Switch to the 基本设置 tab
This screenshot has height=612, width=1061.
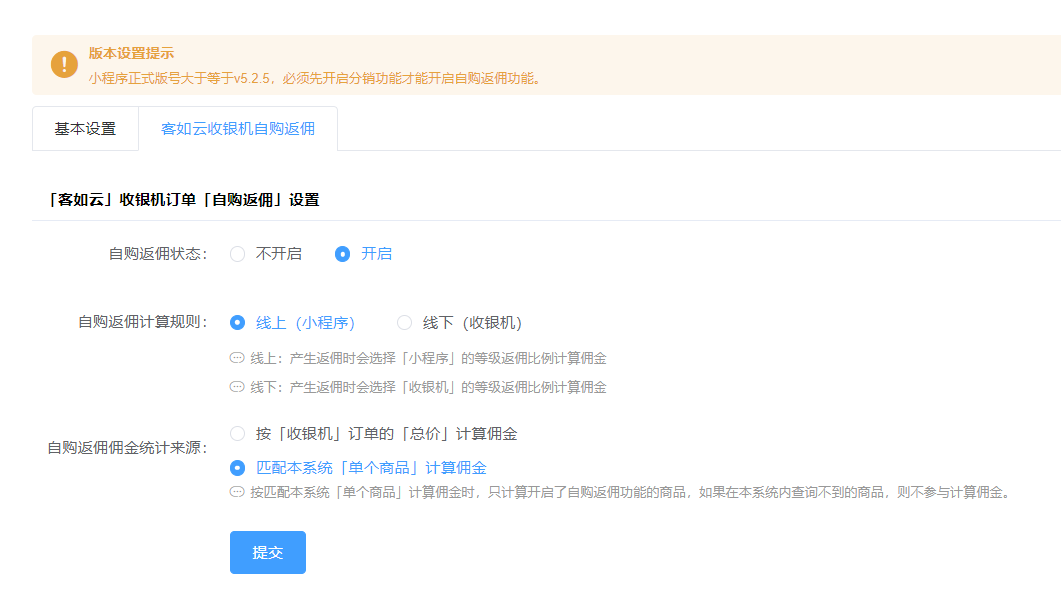85,129
